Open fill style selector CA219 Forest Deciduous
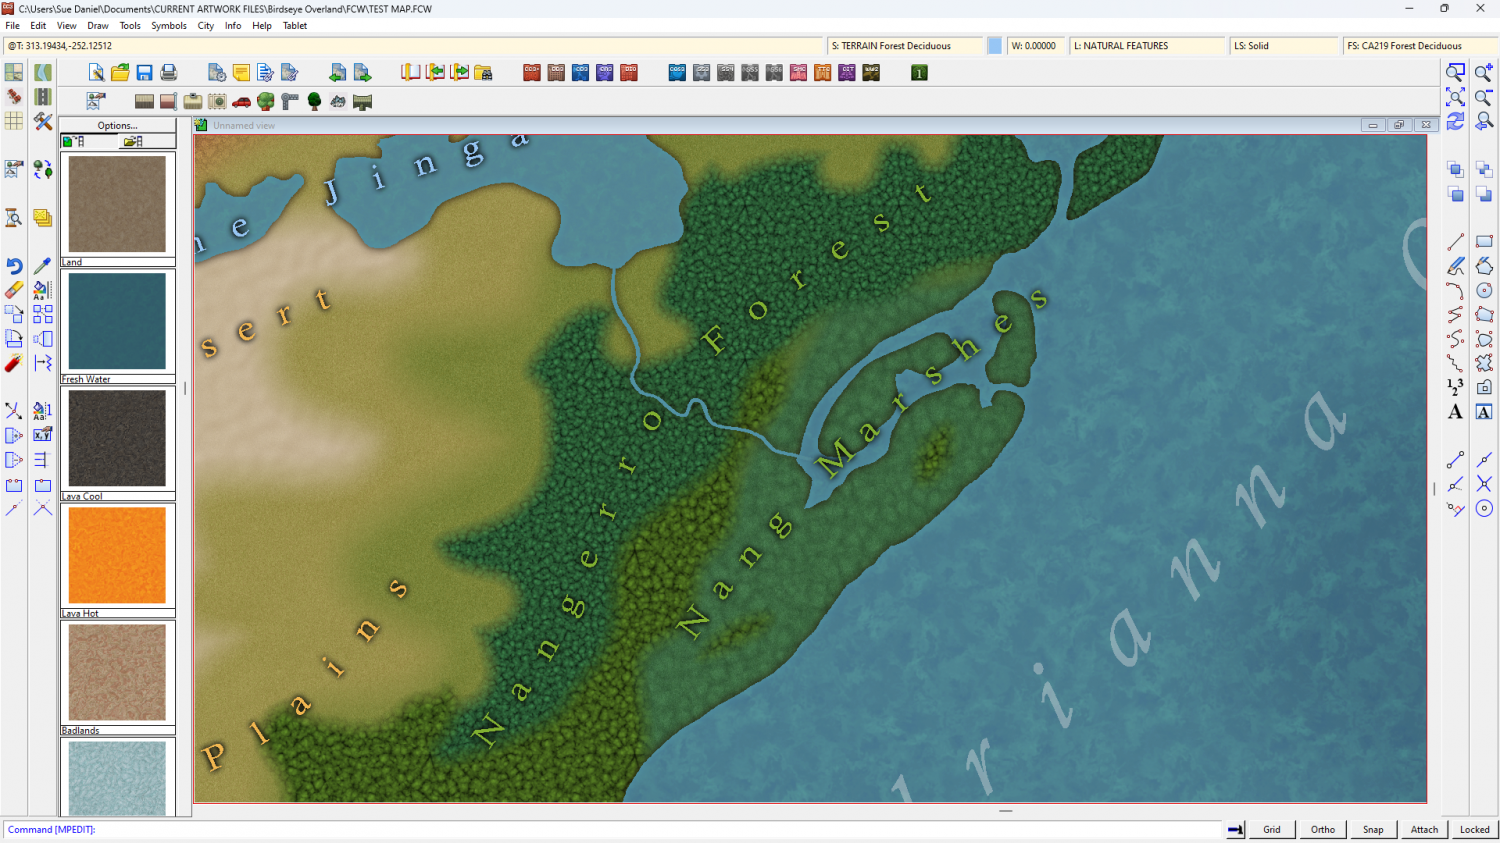This screenshot has width=1500, height=843. (x=1420, y=46)
